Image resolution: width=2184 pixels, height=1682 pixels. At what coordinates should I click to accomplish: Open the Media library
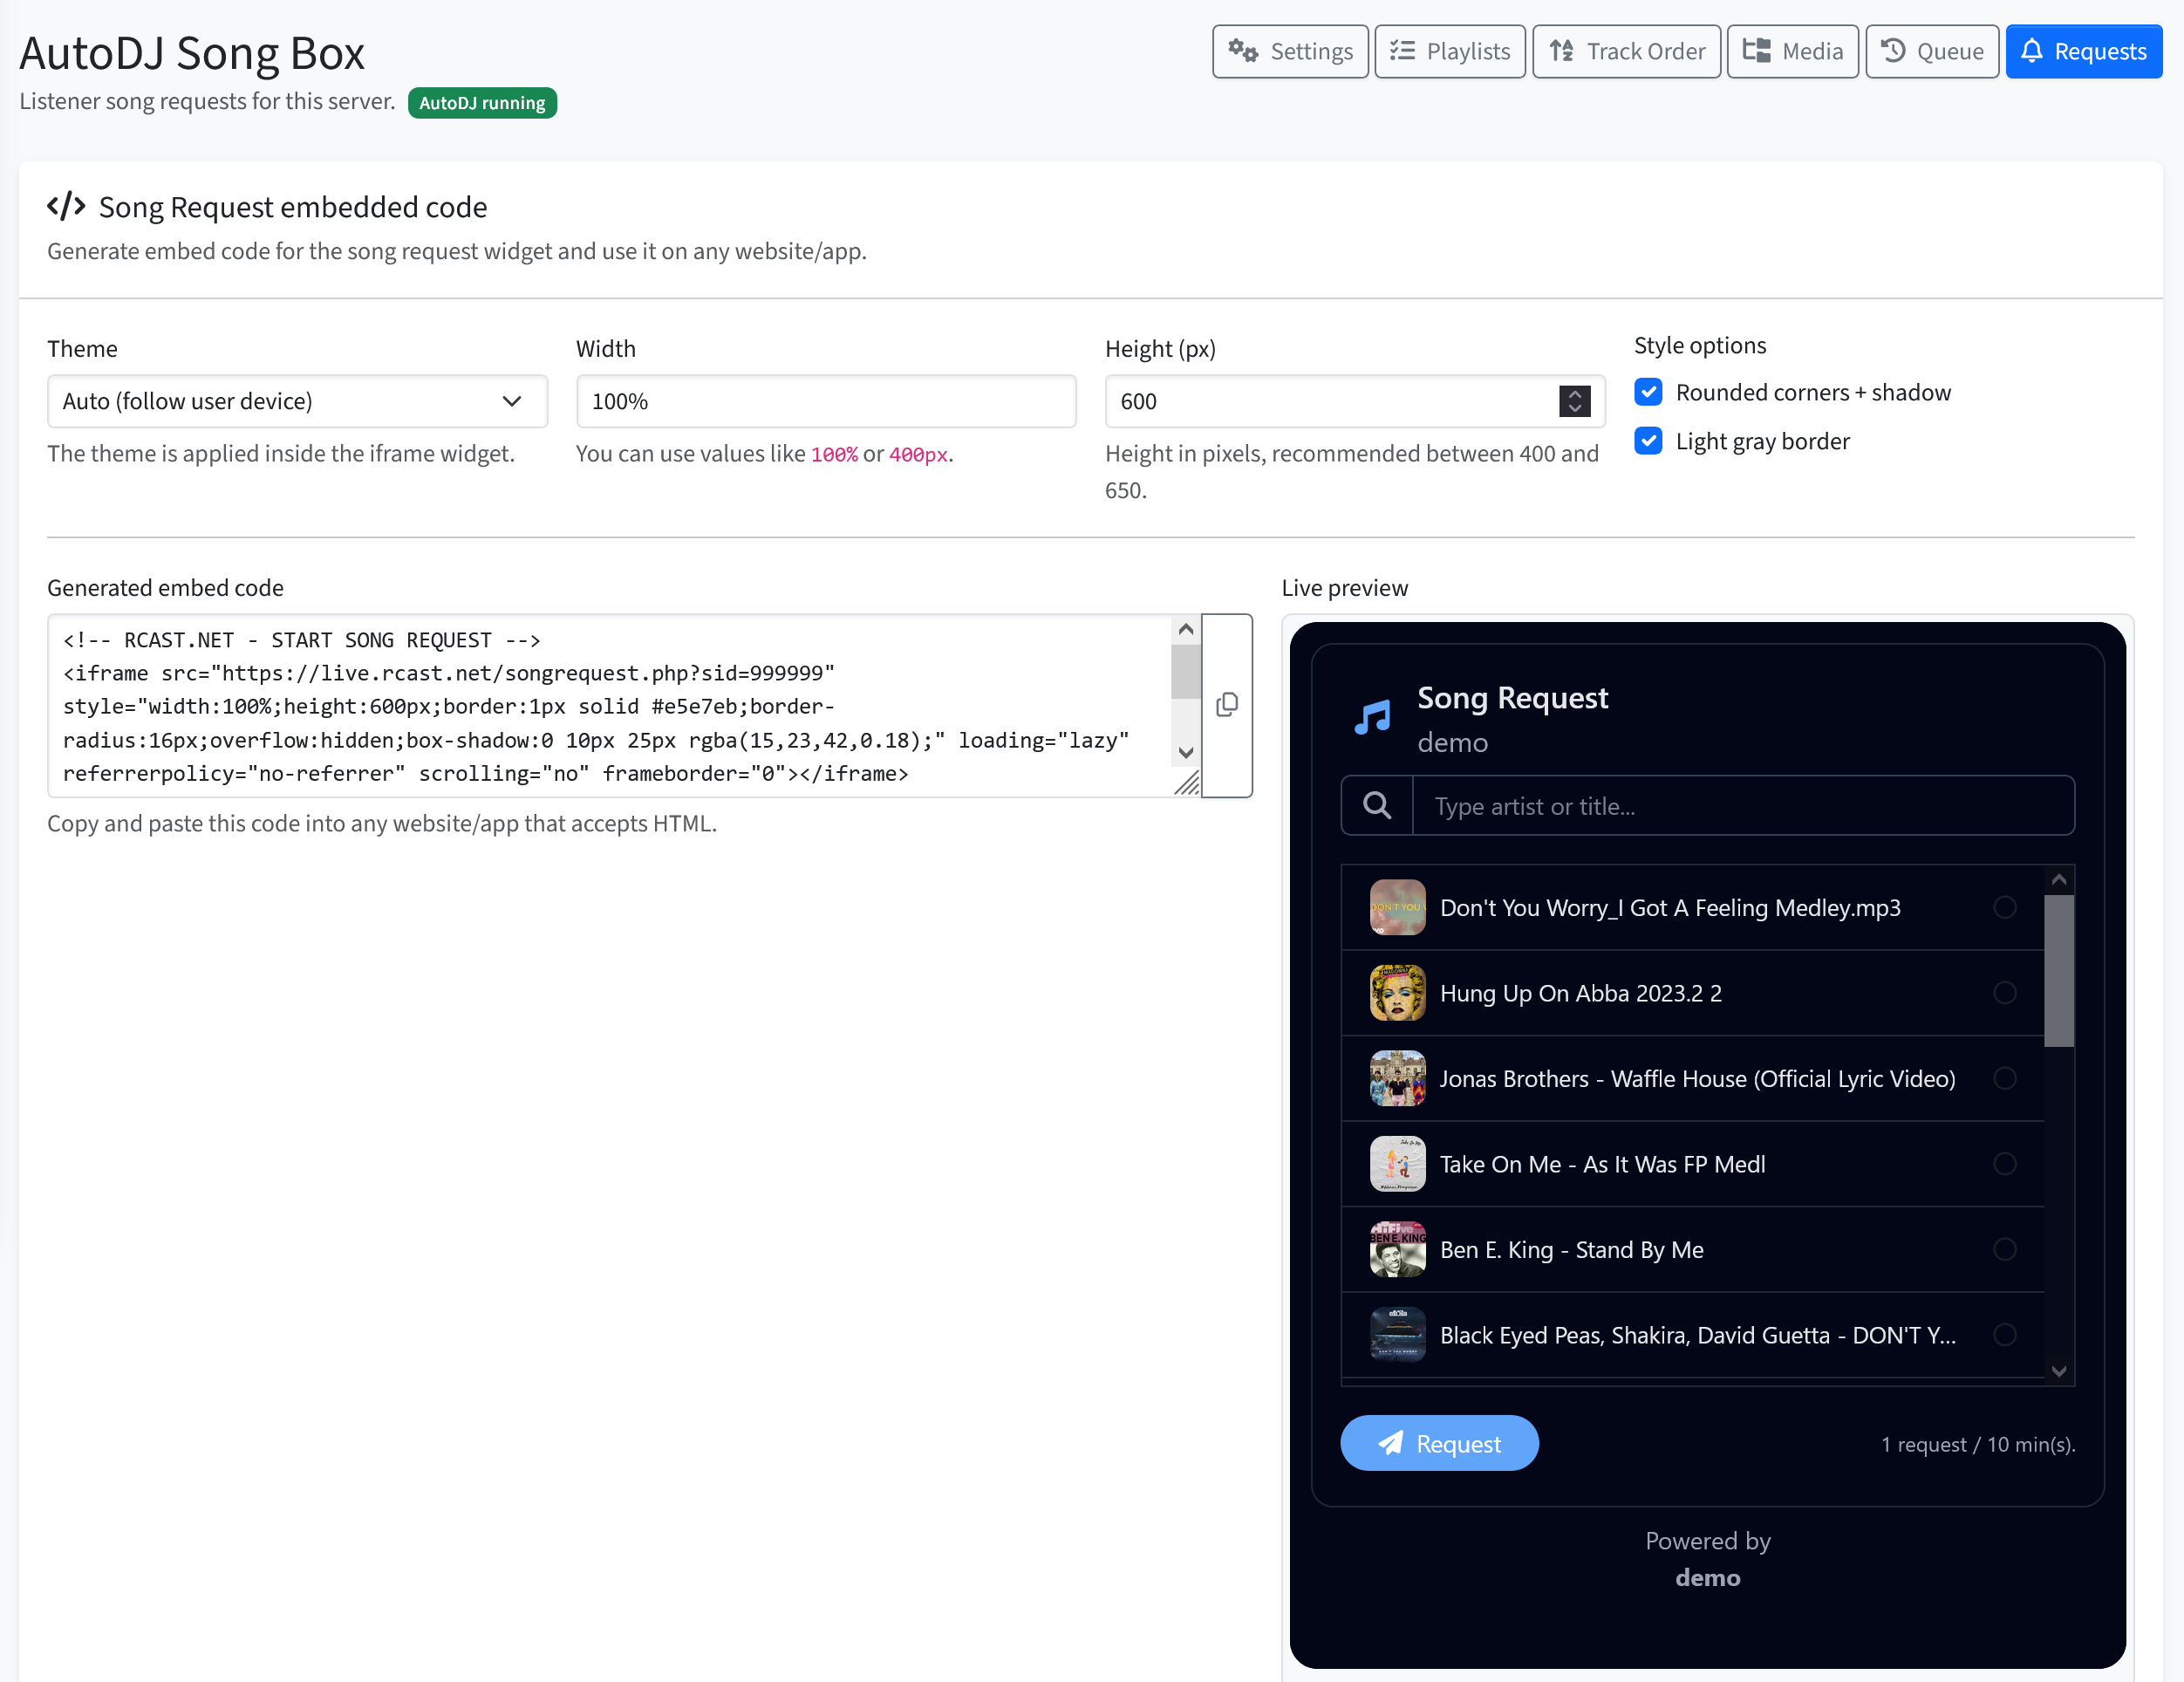tap(1792, 51)
